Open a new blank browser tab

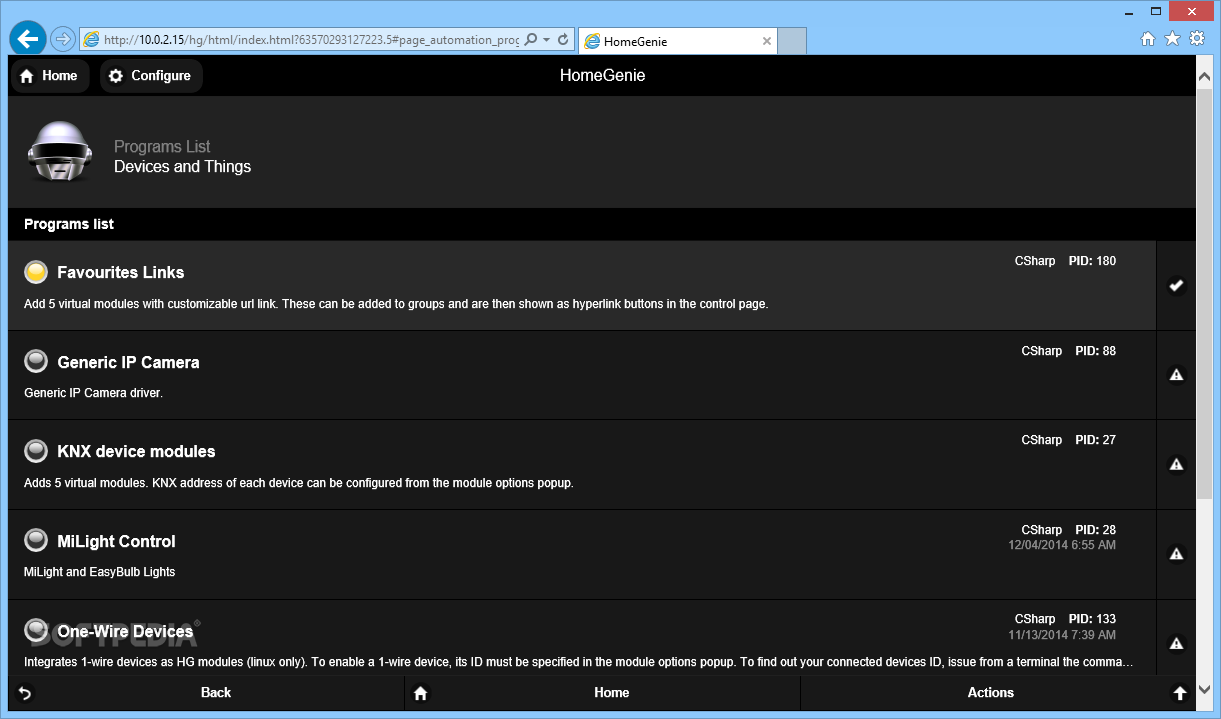[x=792, y=41]
